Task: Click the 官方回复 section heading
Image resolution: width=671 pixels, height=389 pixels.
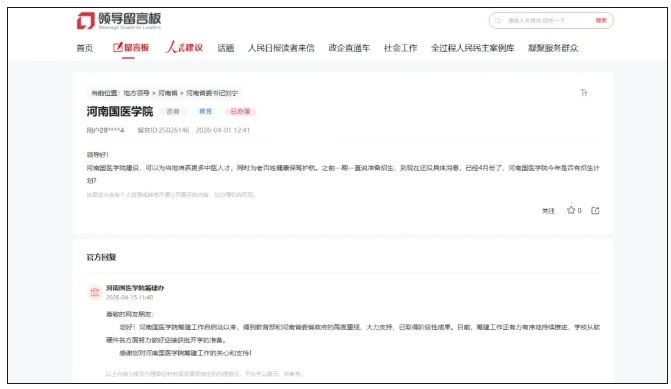Action: click(101, 257)
